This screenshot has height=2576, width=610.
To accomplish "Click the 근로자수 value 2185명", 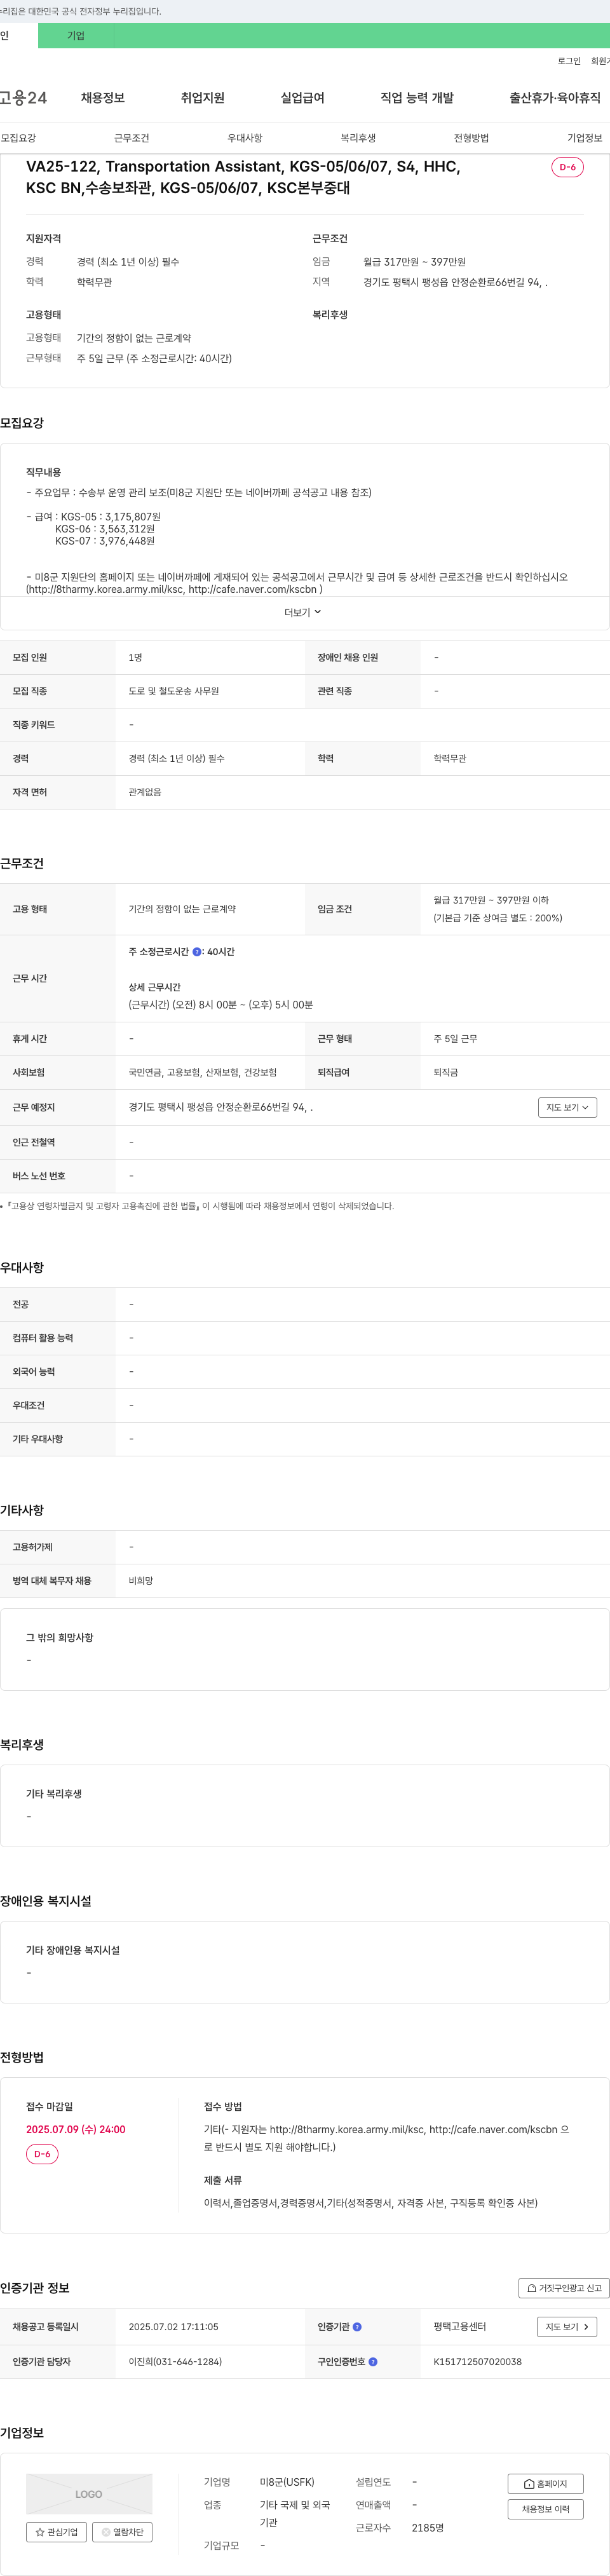I will click(x=428, y=2528).
